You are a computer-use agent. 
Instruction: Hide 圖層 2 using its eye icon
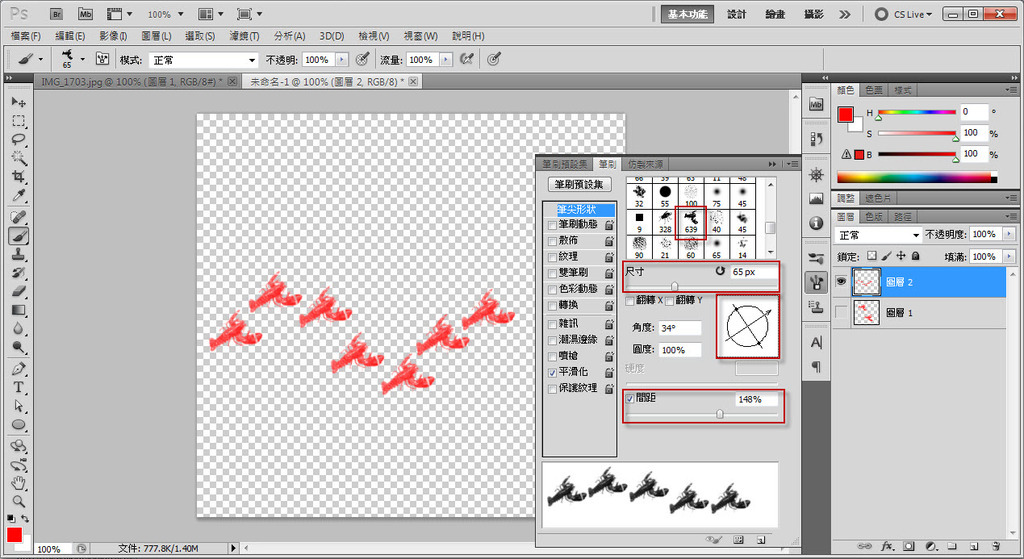pyautogui.click(x=841, y=281)
